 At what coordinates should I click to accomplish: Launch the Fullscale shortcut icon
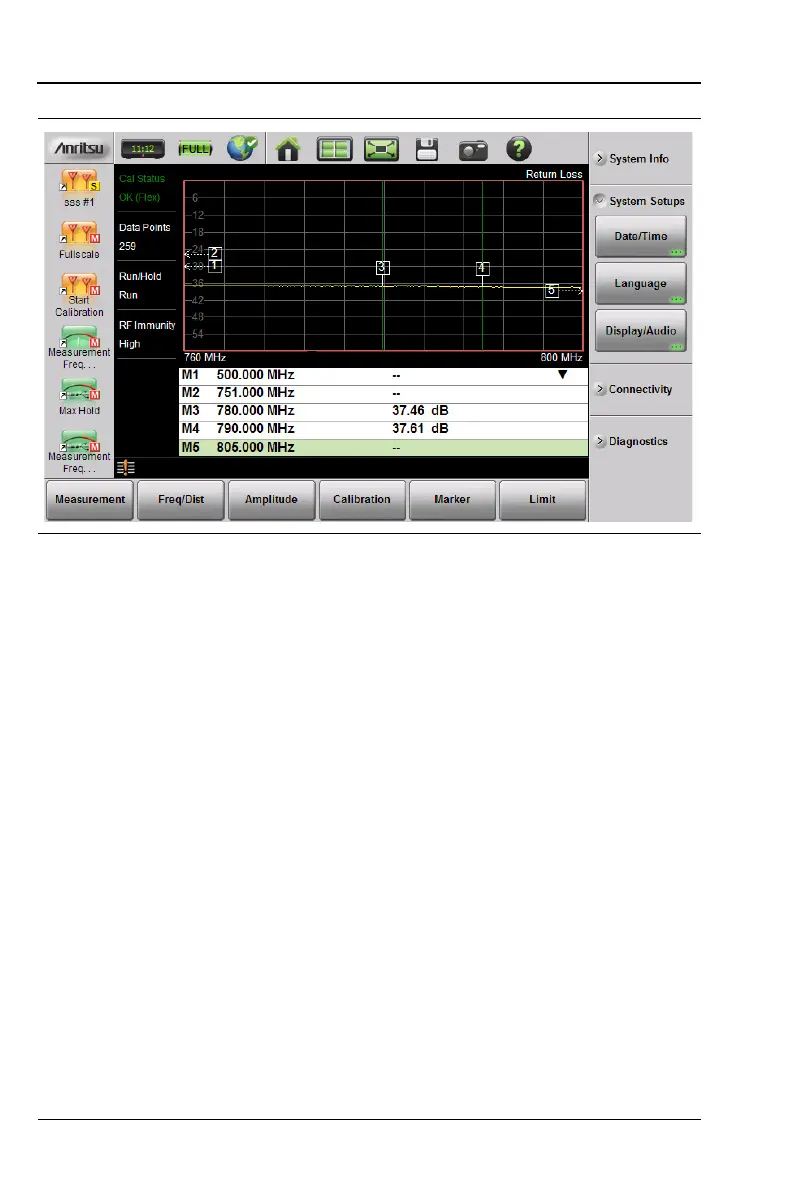point(80,241)
